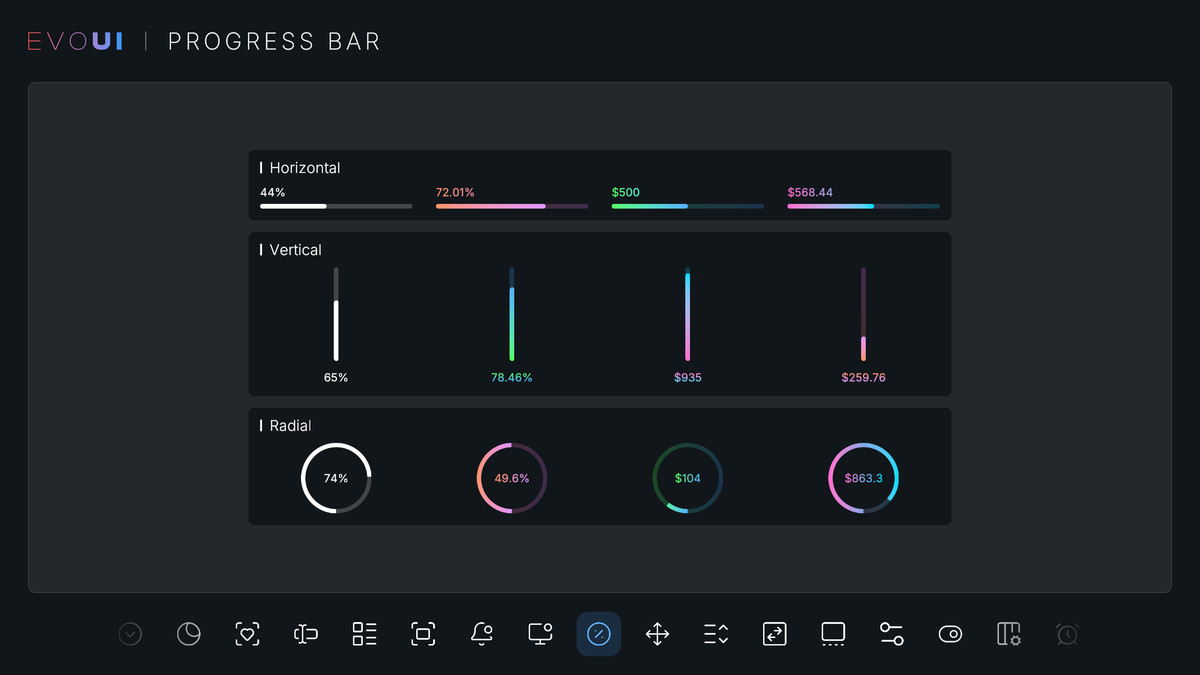
Task: Click the alarm clock icon at toolbar end
Action: click(1067, 634)
